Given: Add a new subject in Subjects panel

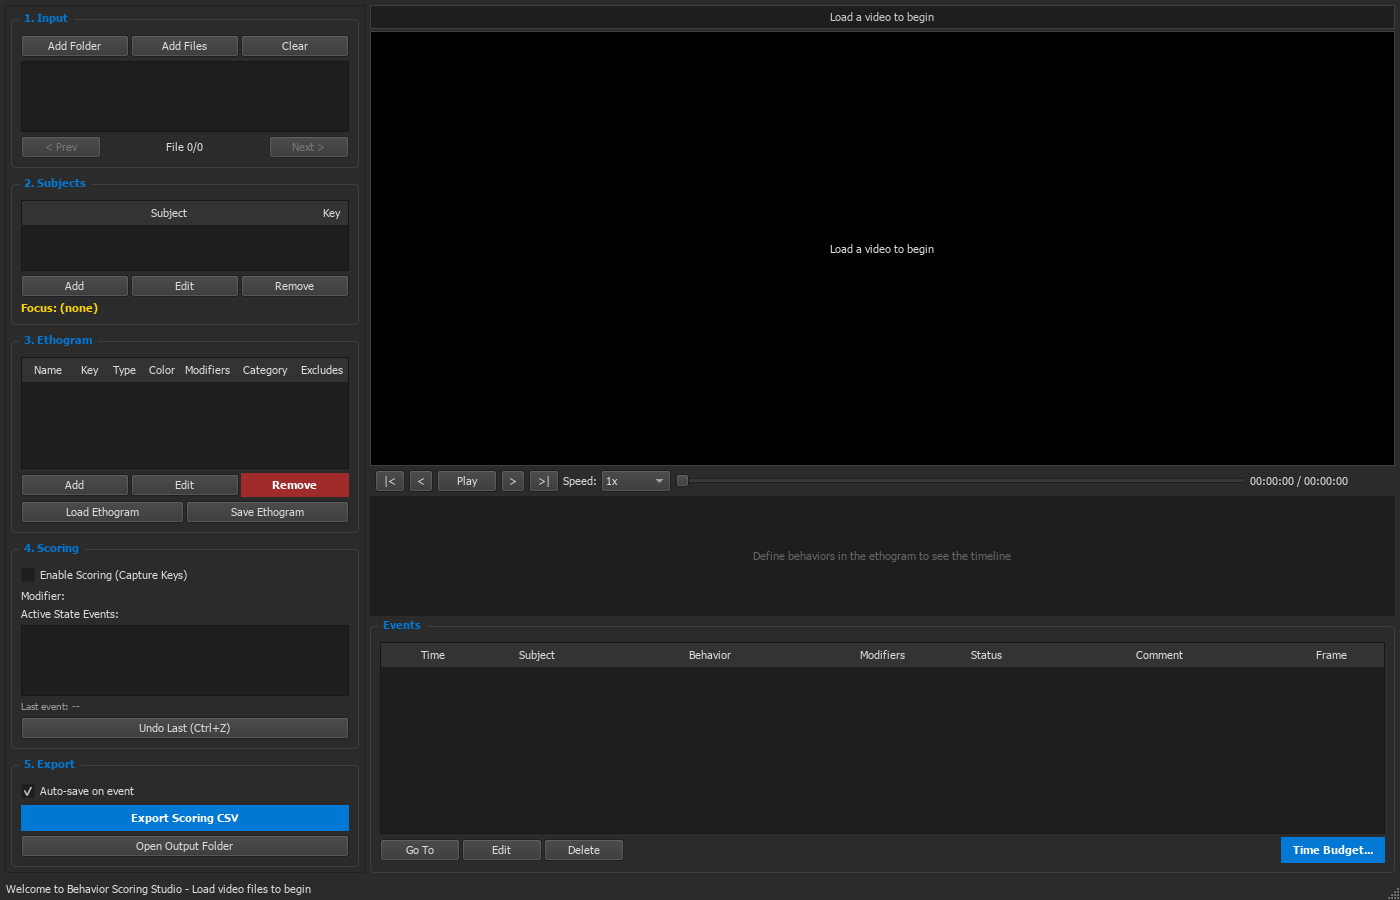Looking at the screenshot, I should (75, 286).
